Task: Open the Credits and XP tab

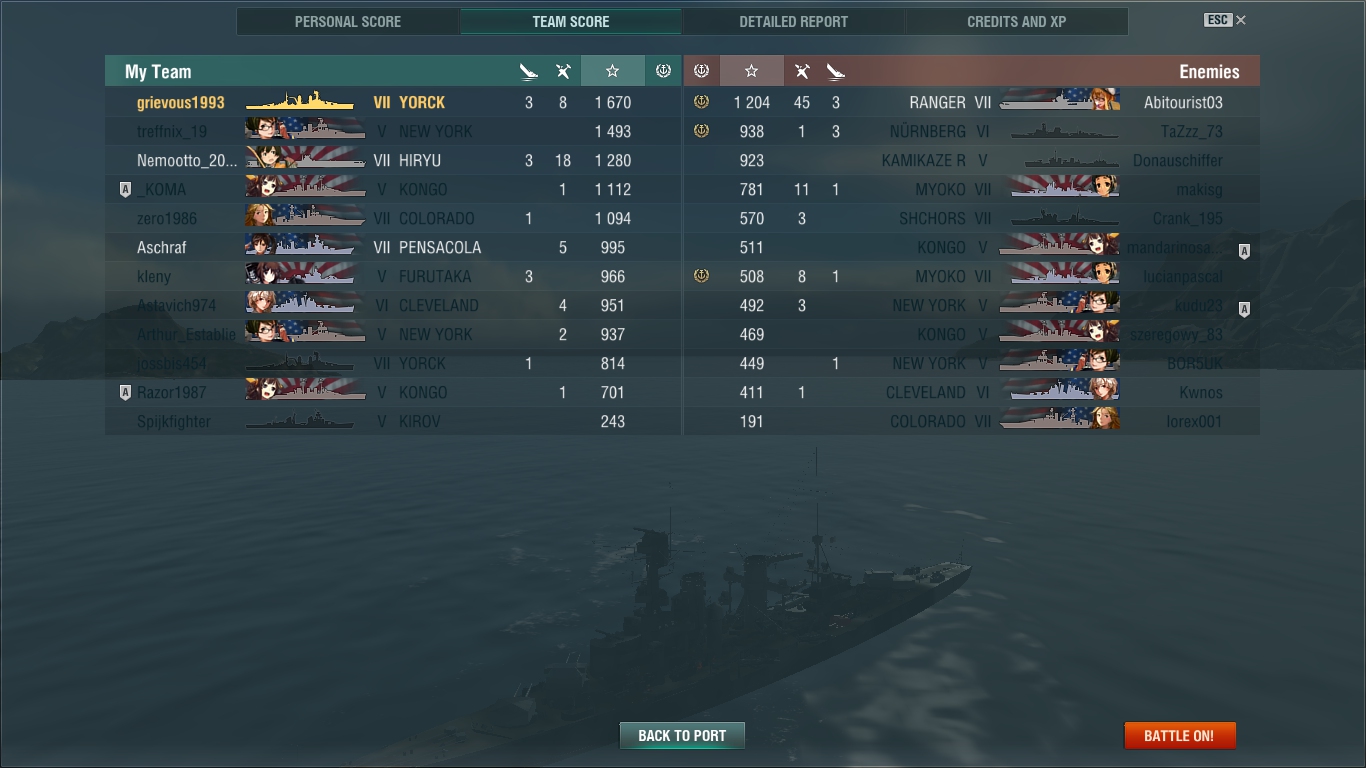Action: pos(1016,21)
